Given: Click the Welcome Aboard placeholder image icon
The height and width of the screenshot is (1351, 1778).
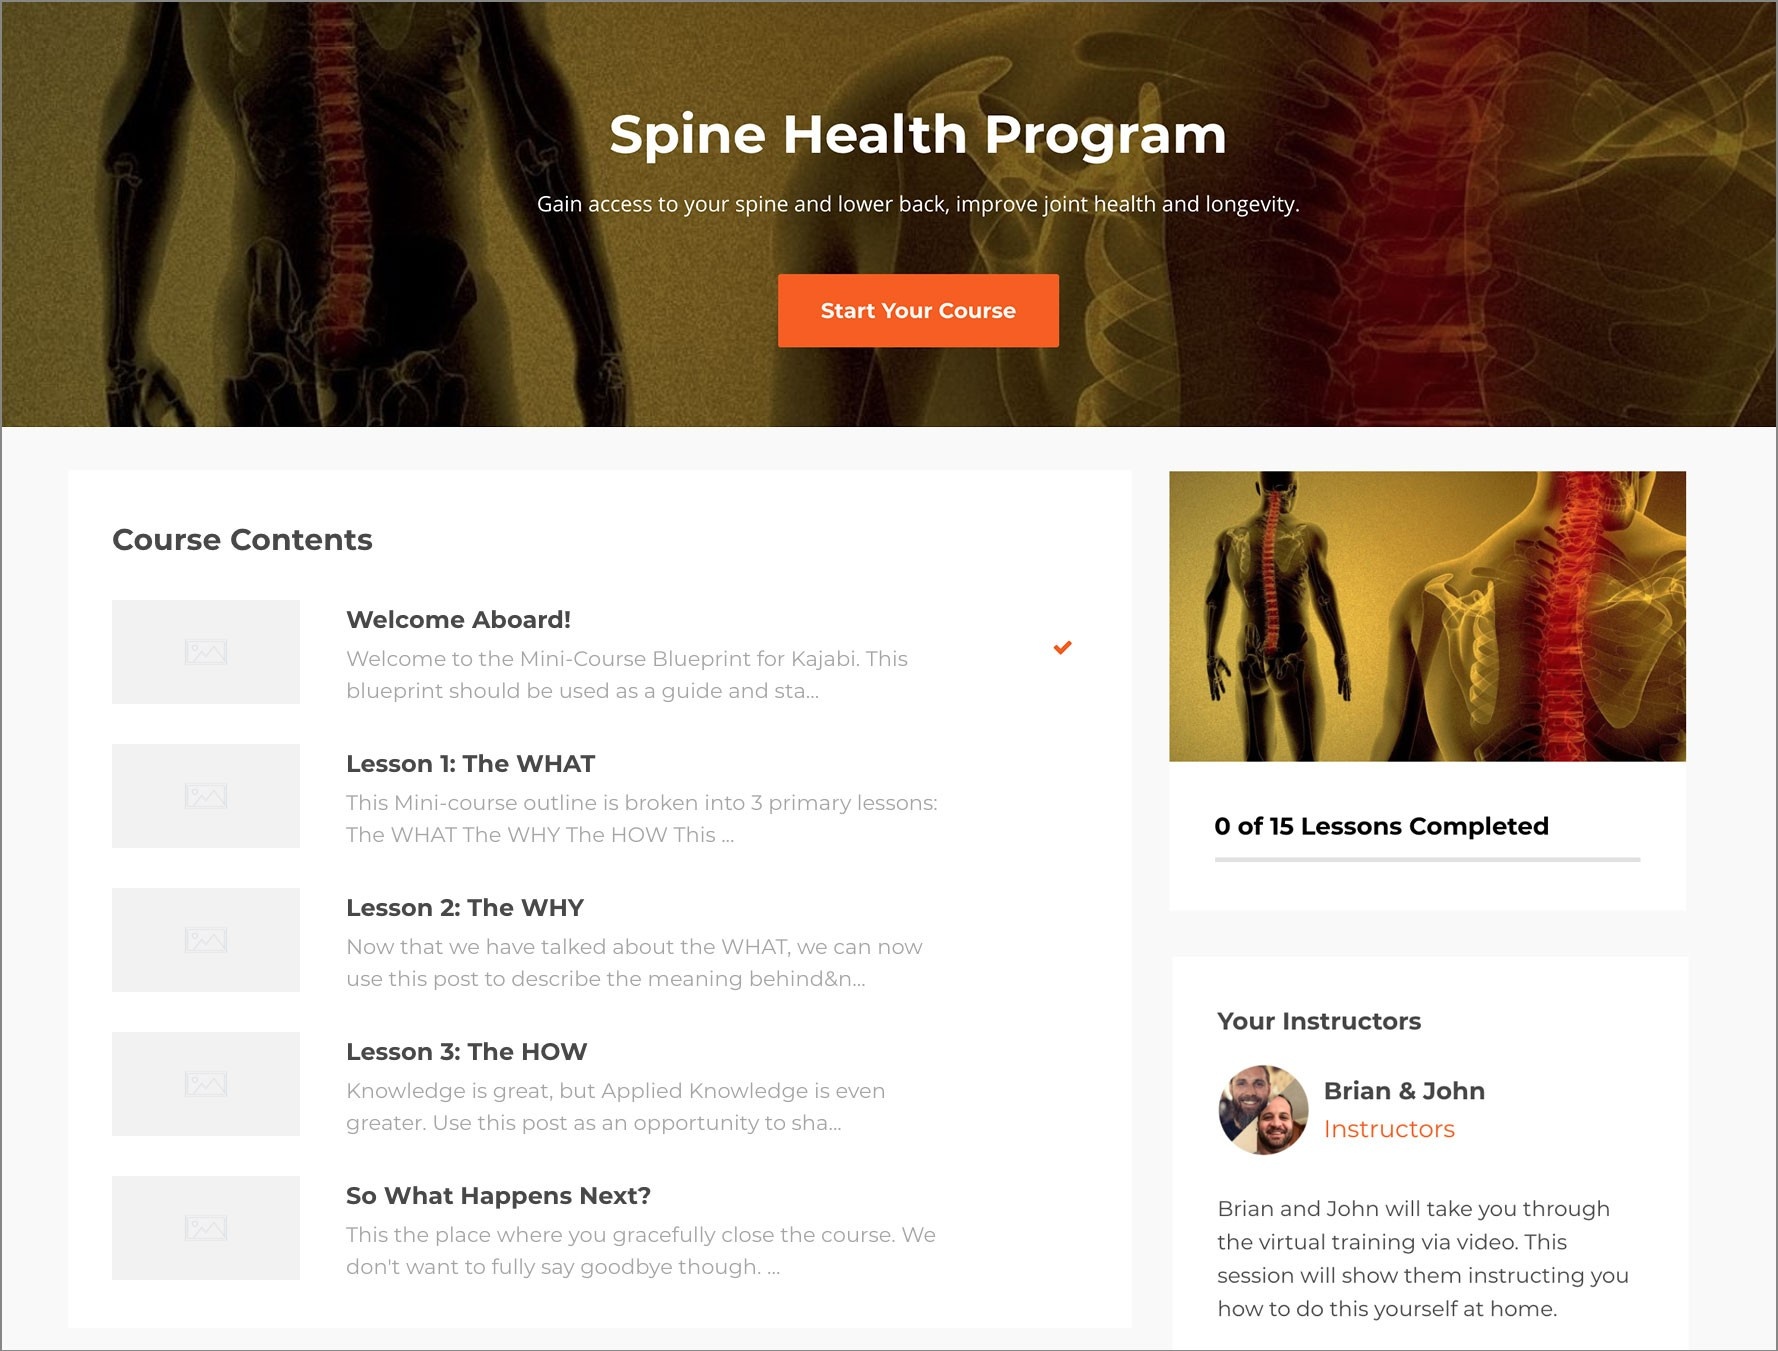Looking at the screenshot, I should (x=206, y=652).
